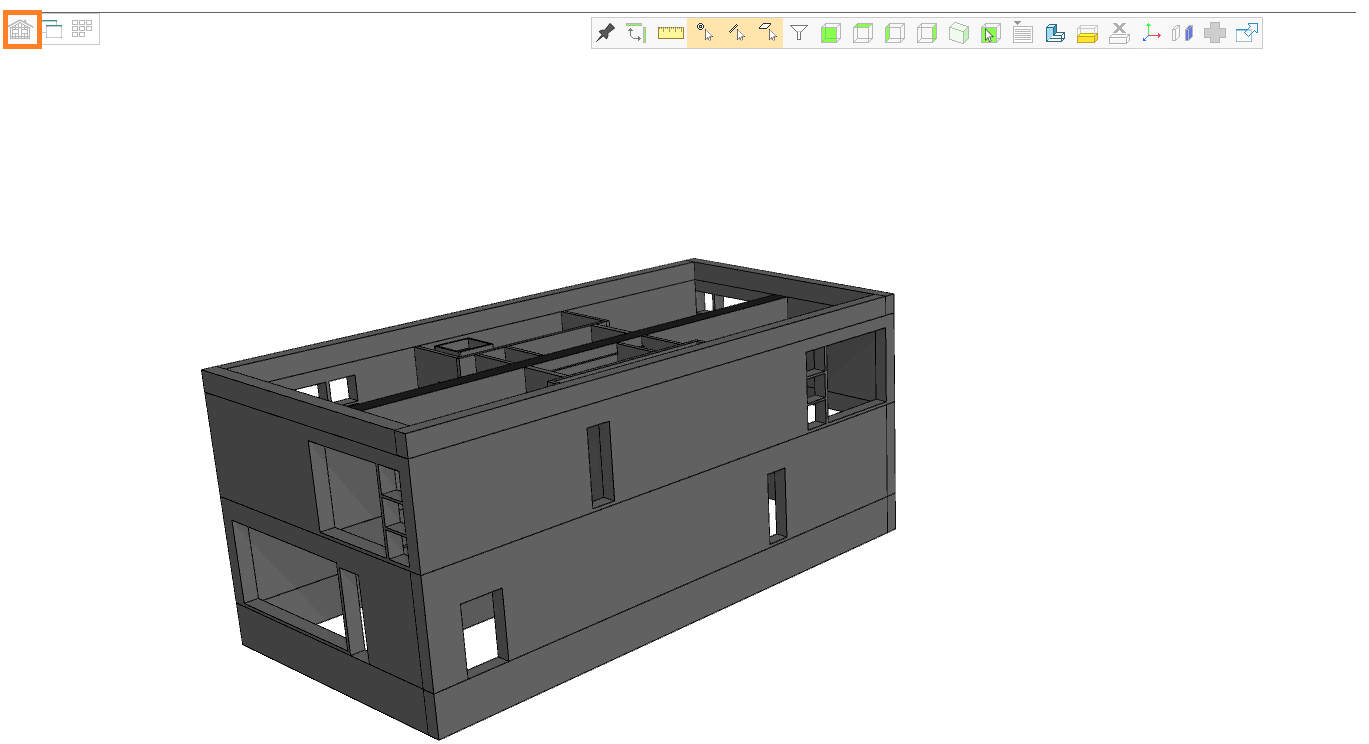Open the overlapping windows layout icon
The image size is (1369, 744).
(52, 29)
